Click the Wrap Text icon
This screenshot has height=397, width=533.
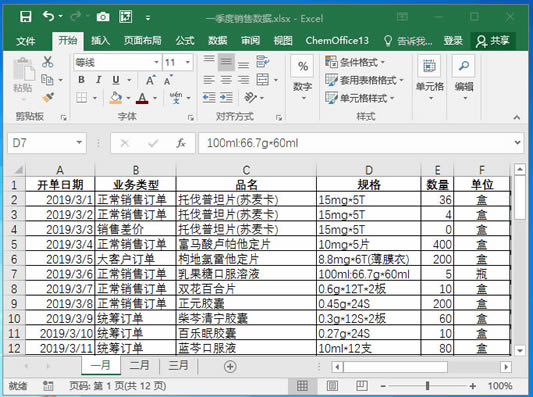click(262, 62)
